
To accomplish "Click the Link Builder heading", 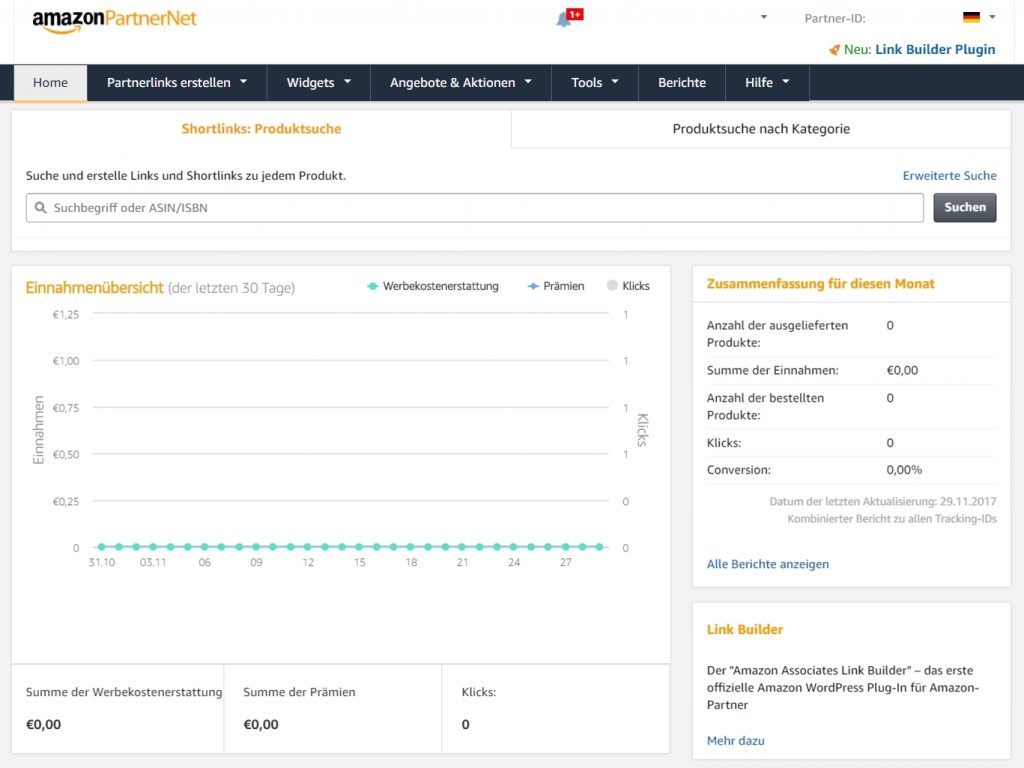I will click(744, 630).
